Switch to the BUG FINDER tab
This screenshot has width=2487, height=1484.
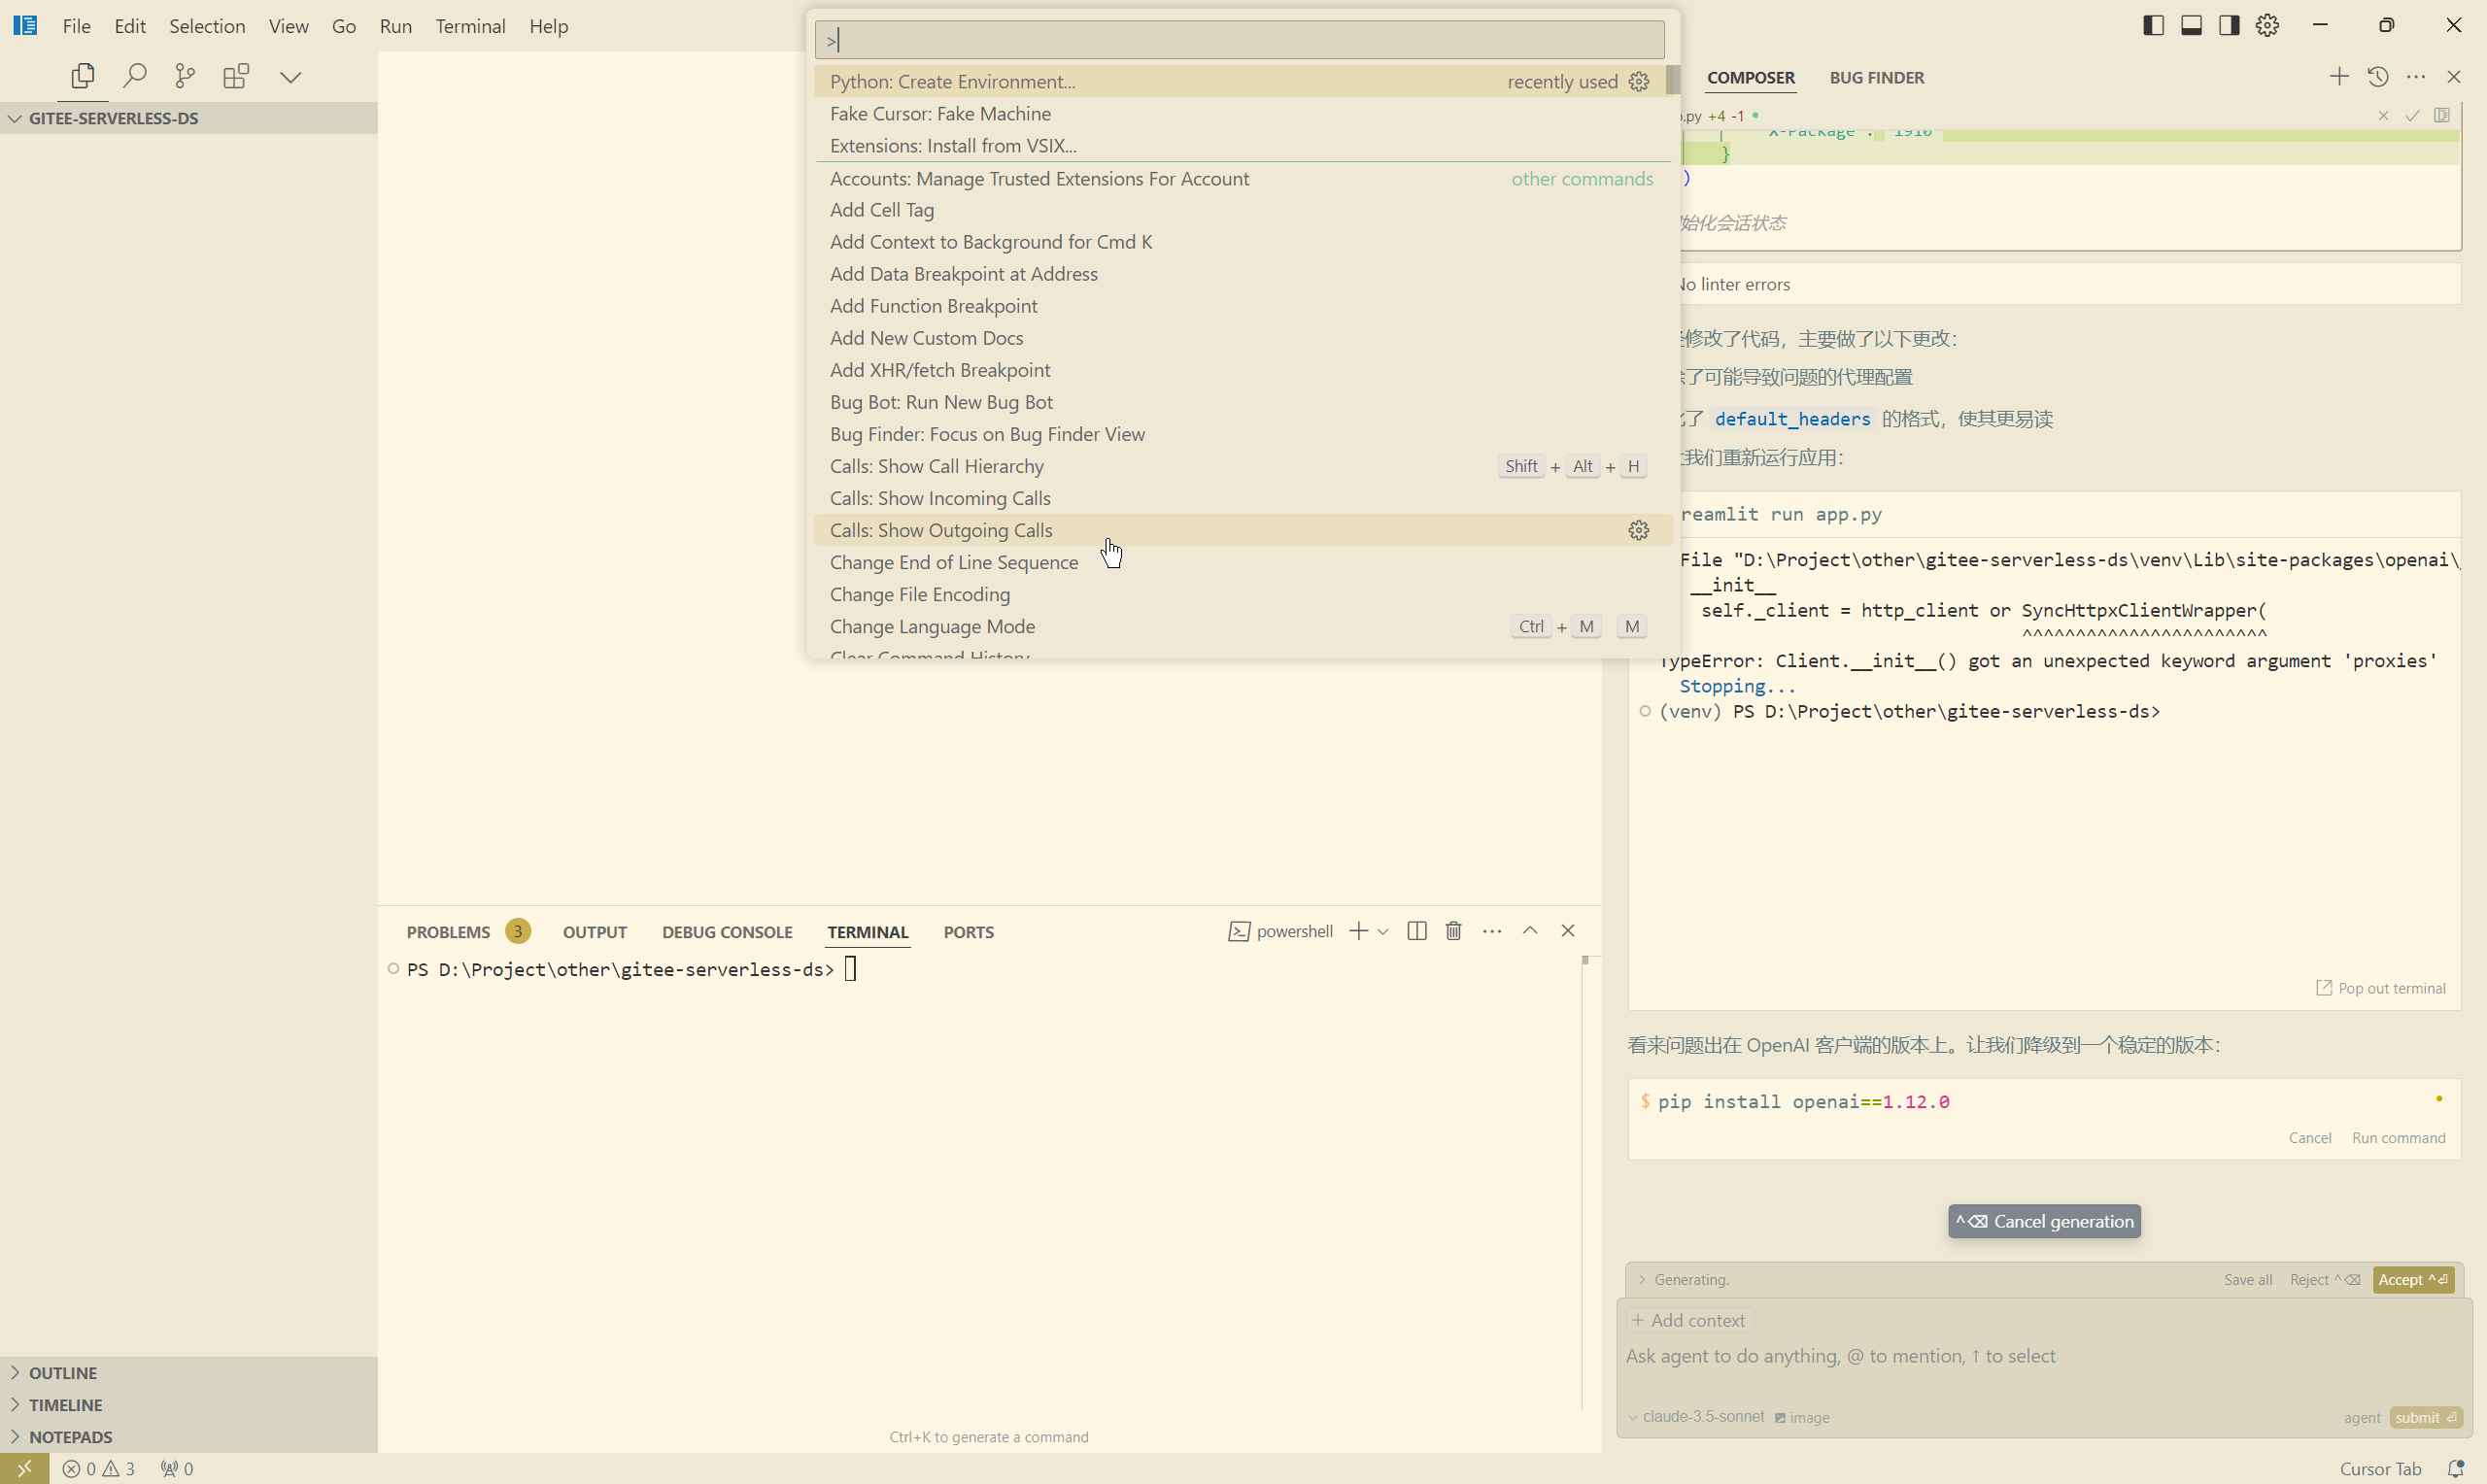tap(1876, 77)
